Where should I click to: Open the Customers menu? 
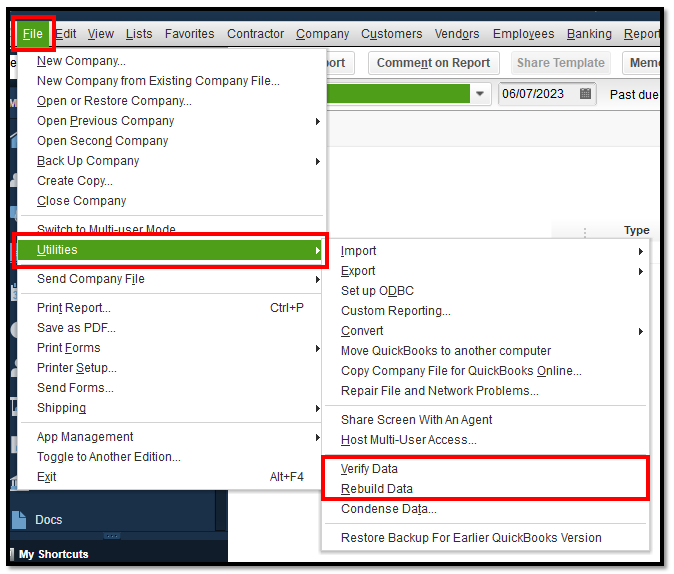coord(392,34)
